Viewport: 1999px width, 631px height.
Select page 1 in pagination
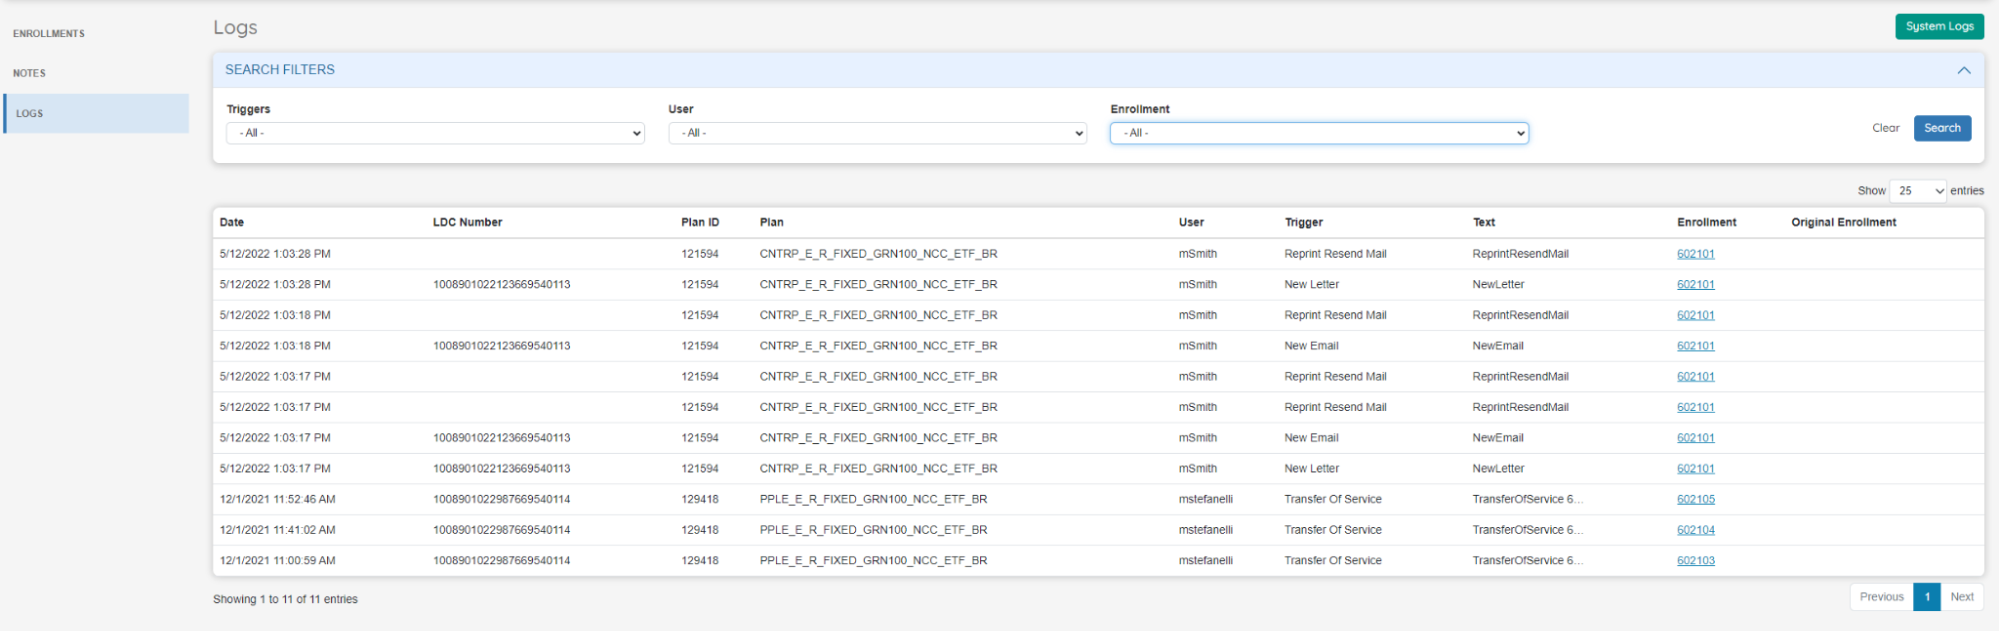click(x=1927, y=597)
